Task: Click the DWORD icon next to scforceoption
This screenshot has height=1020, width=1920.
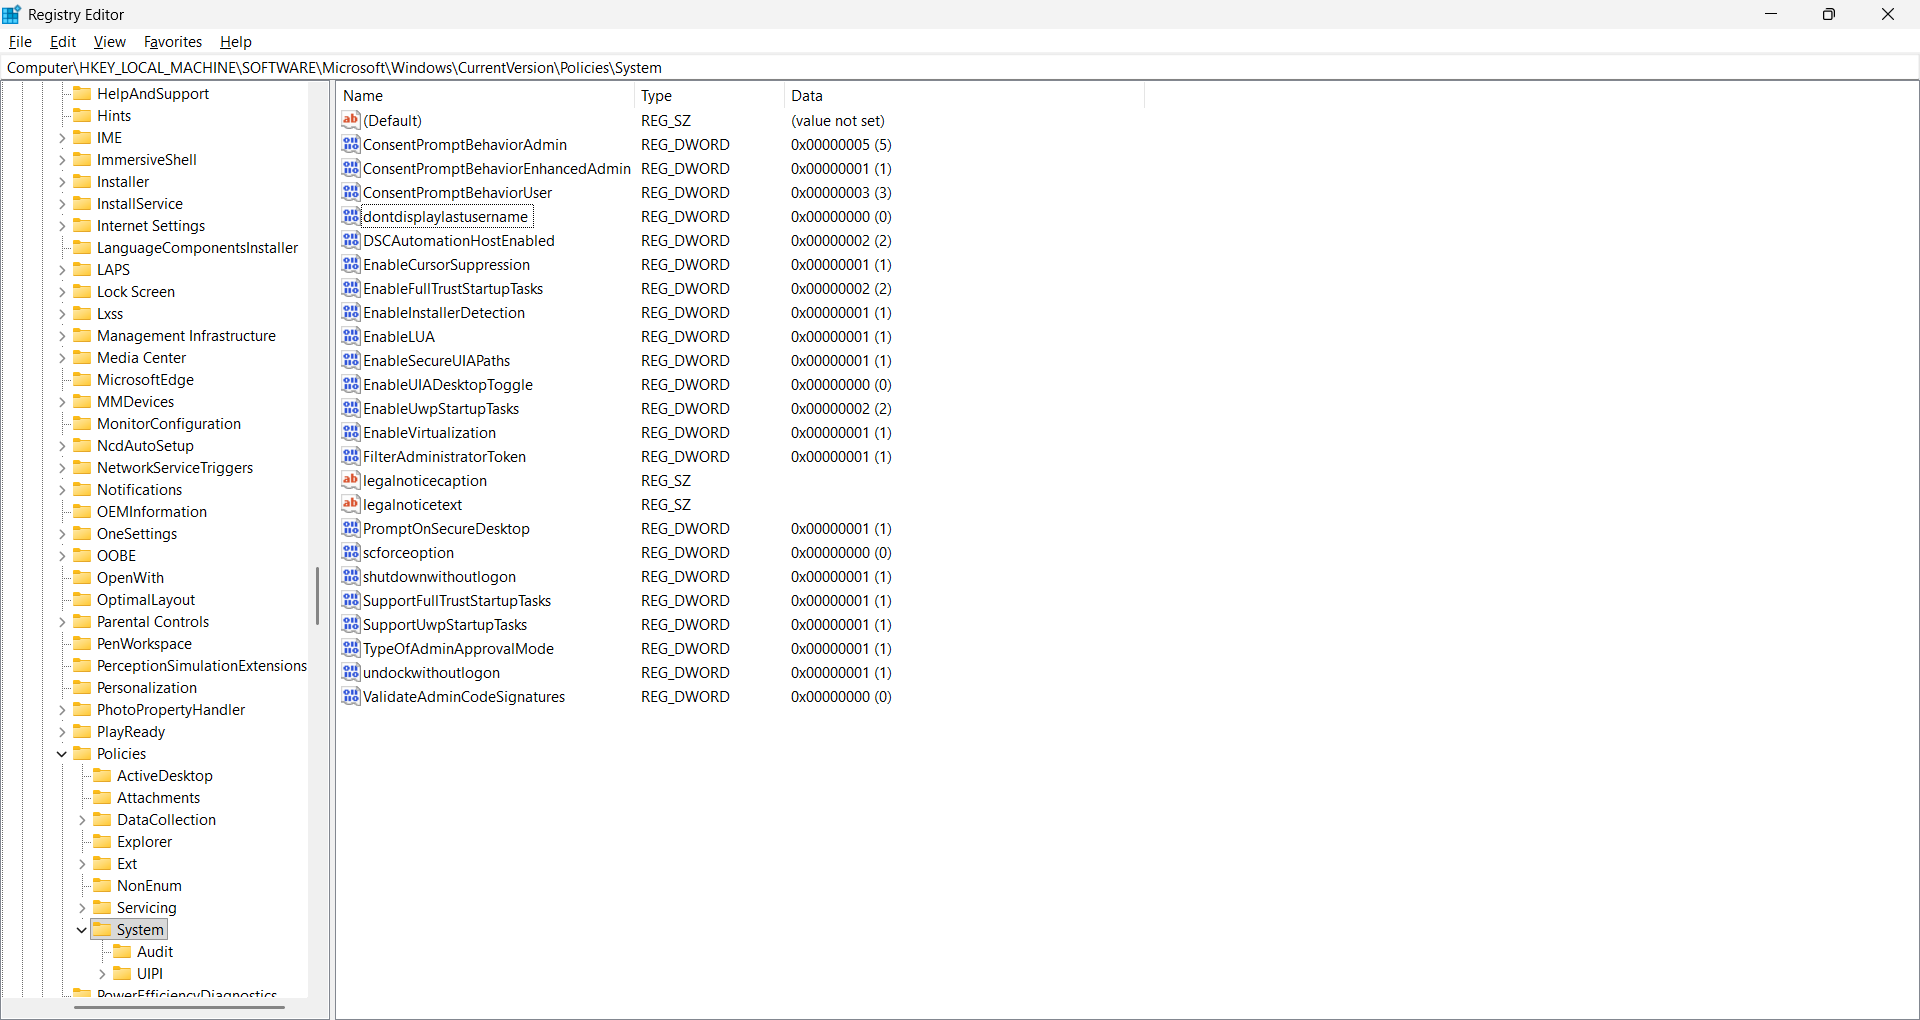Action: click(351, 552)
